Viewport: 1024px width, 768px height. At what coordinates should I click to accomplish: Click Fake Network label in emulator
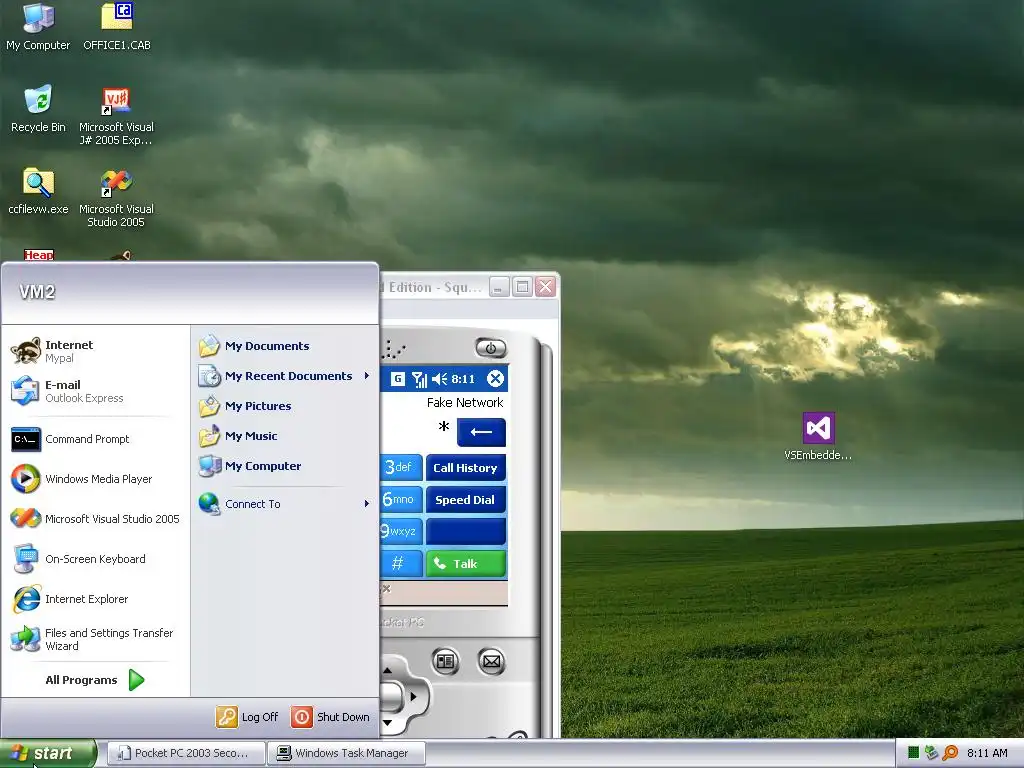[x=465, y=402]
